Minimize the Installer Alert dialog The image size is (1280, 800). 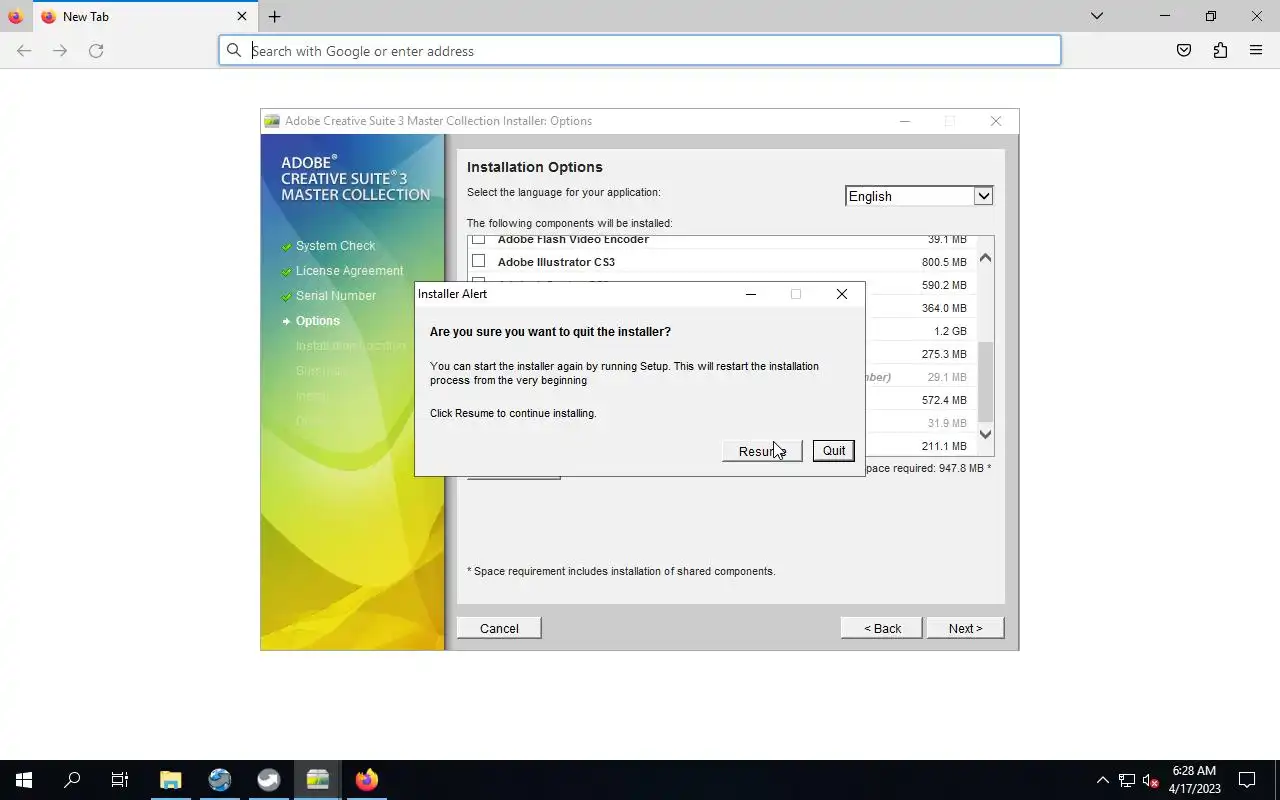pyautogui.click(x=751, y=294)
